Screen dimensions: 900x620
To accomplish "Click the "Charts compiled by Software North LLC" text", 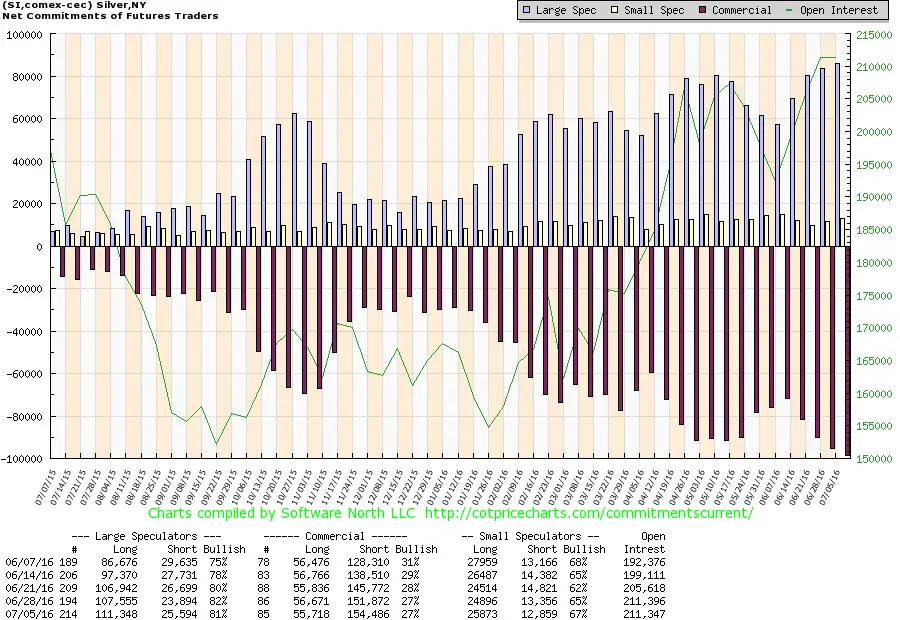I will point(281,513).
